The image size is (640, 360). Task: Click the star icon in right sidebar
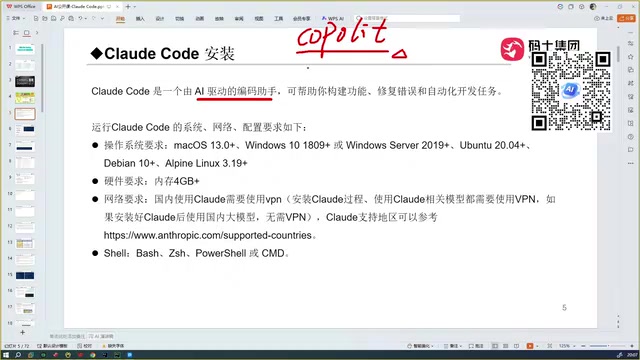[x=631, y=57]
